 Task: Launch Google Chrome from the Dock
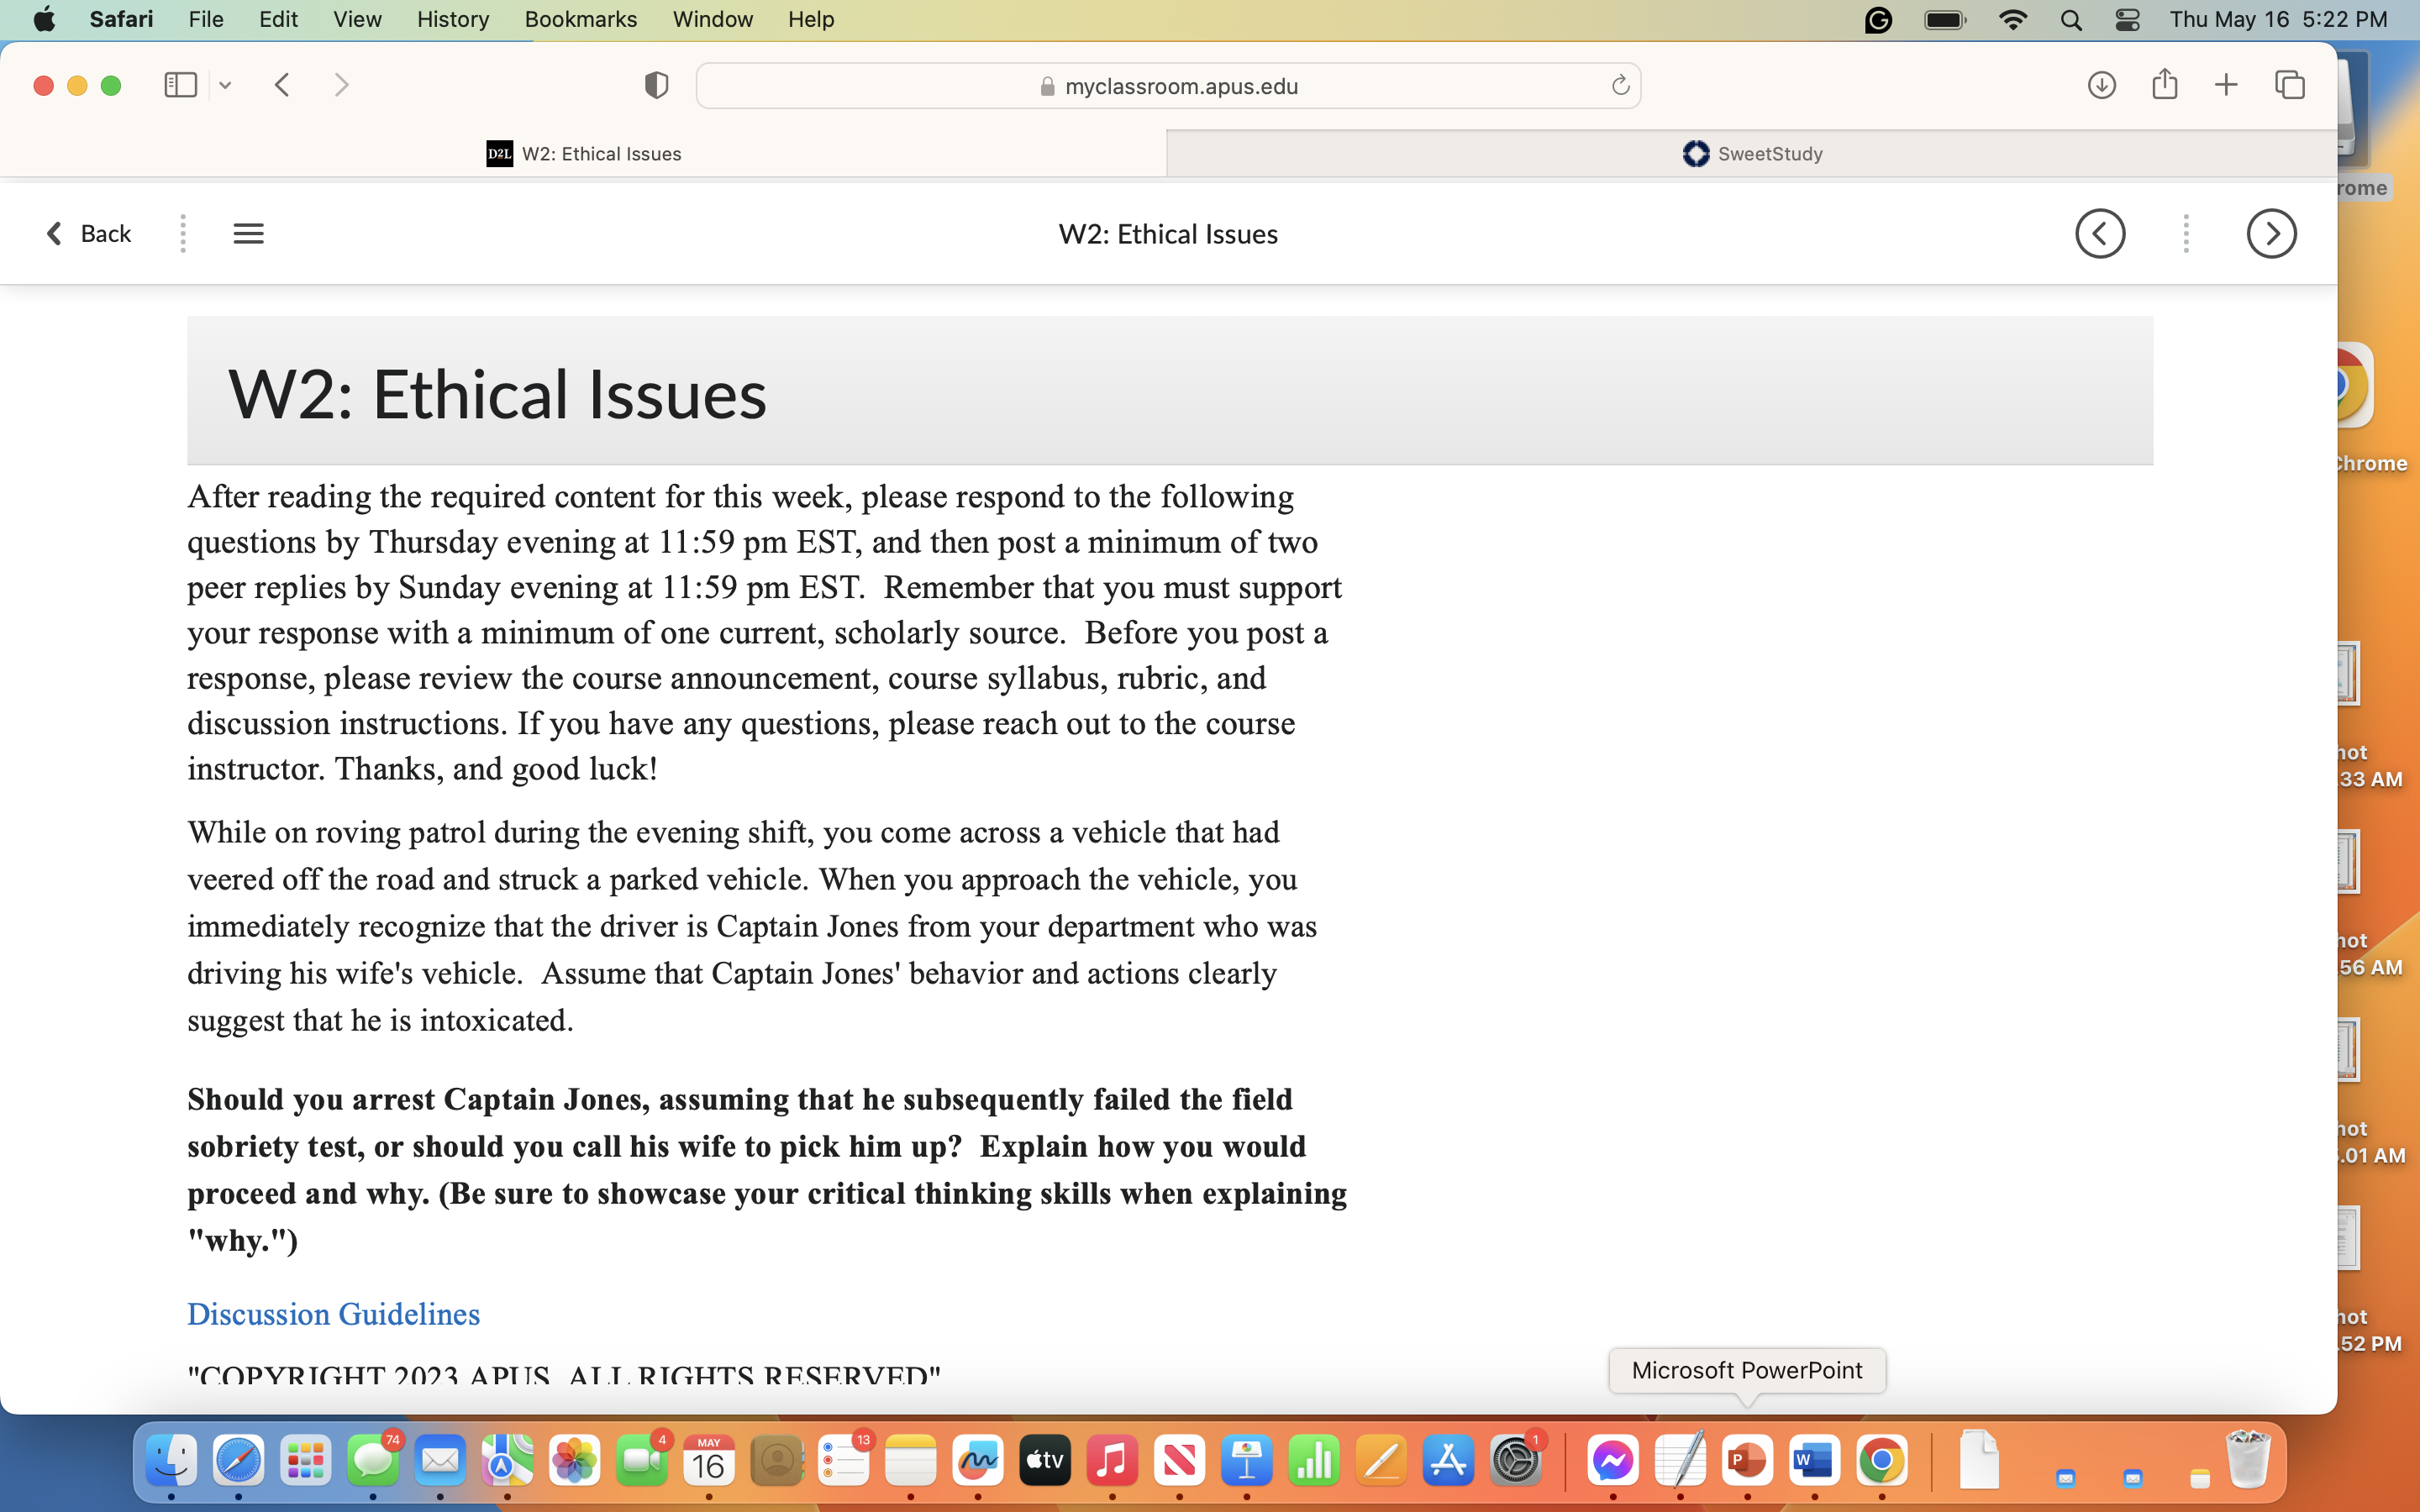(x=1882, y=1461)
